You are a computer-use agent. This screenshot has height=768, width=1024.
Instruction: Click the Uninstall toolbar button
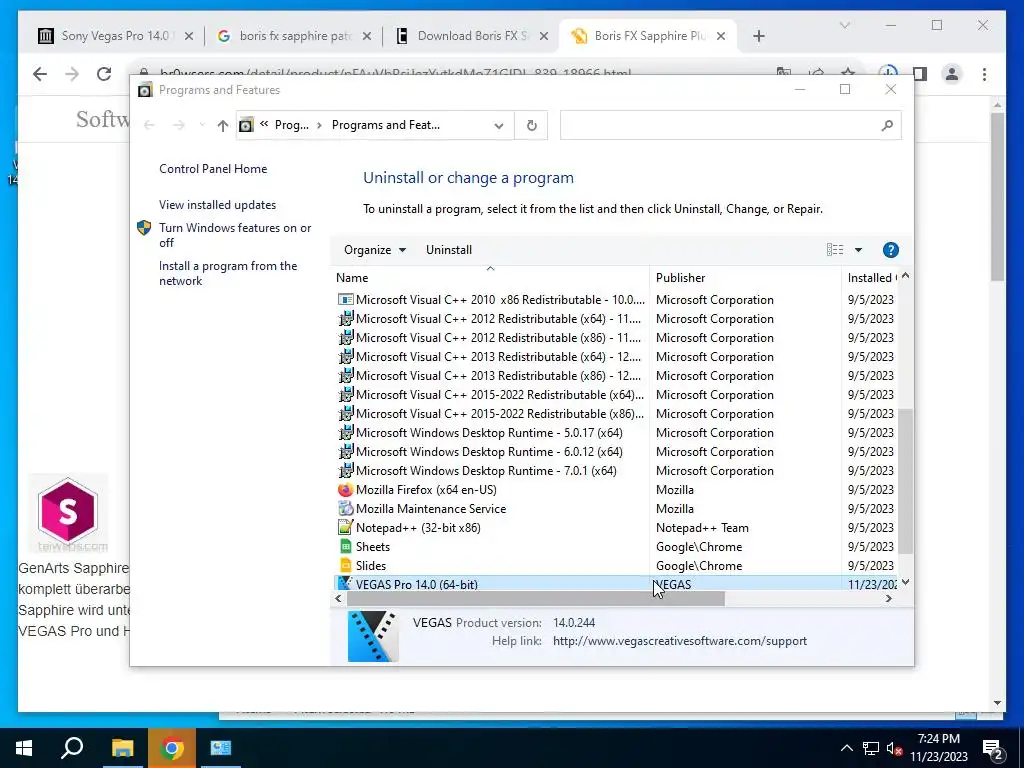coord(449,250)
